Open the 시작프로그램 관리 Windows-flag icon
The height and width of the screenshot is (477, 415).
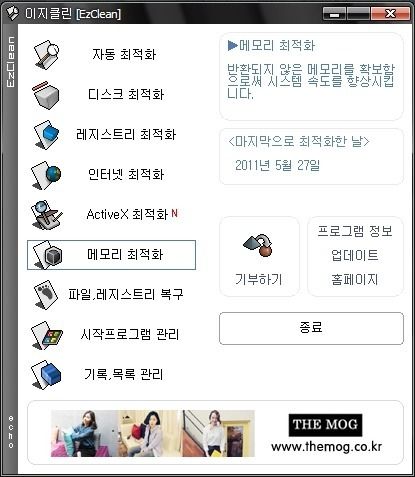47,335
